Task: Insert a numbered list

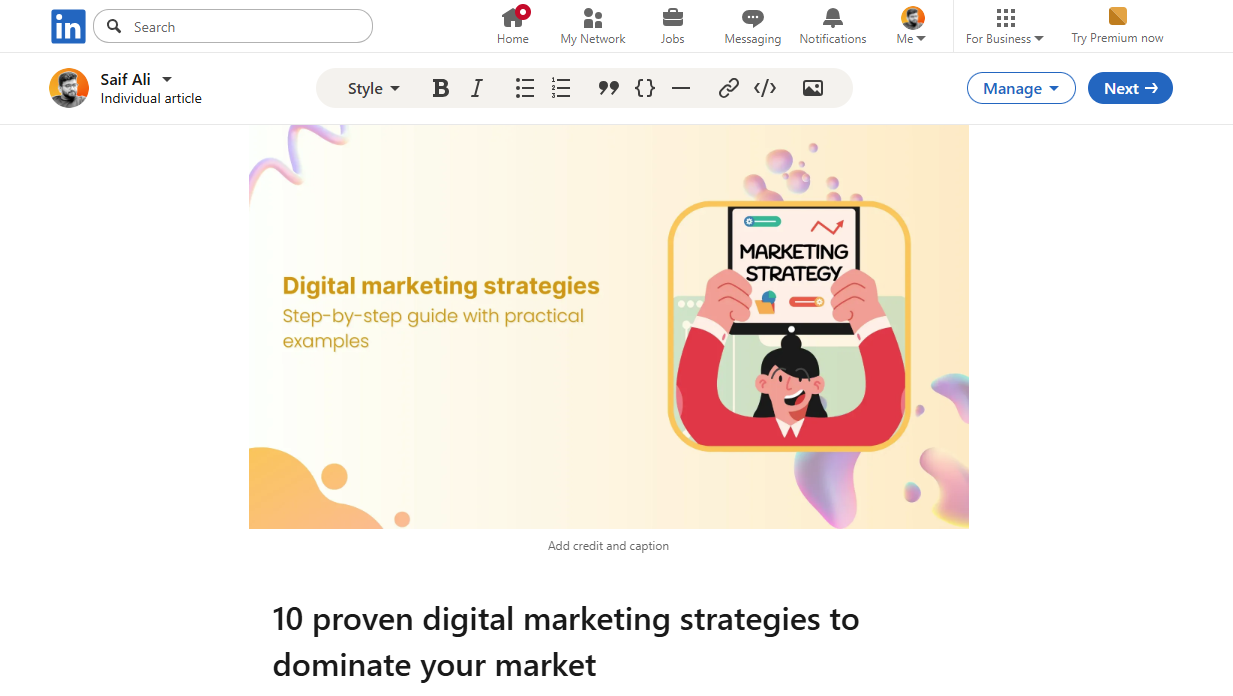Action: click(x=561, y=88)
